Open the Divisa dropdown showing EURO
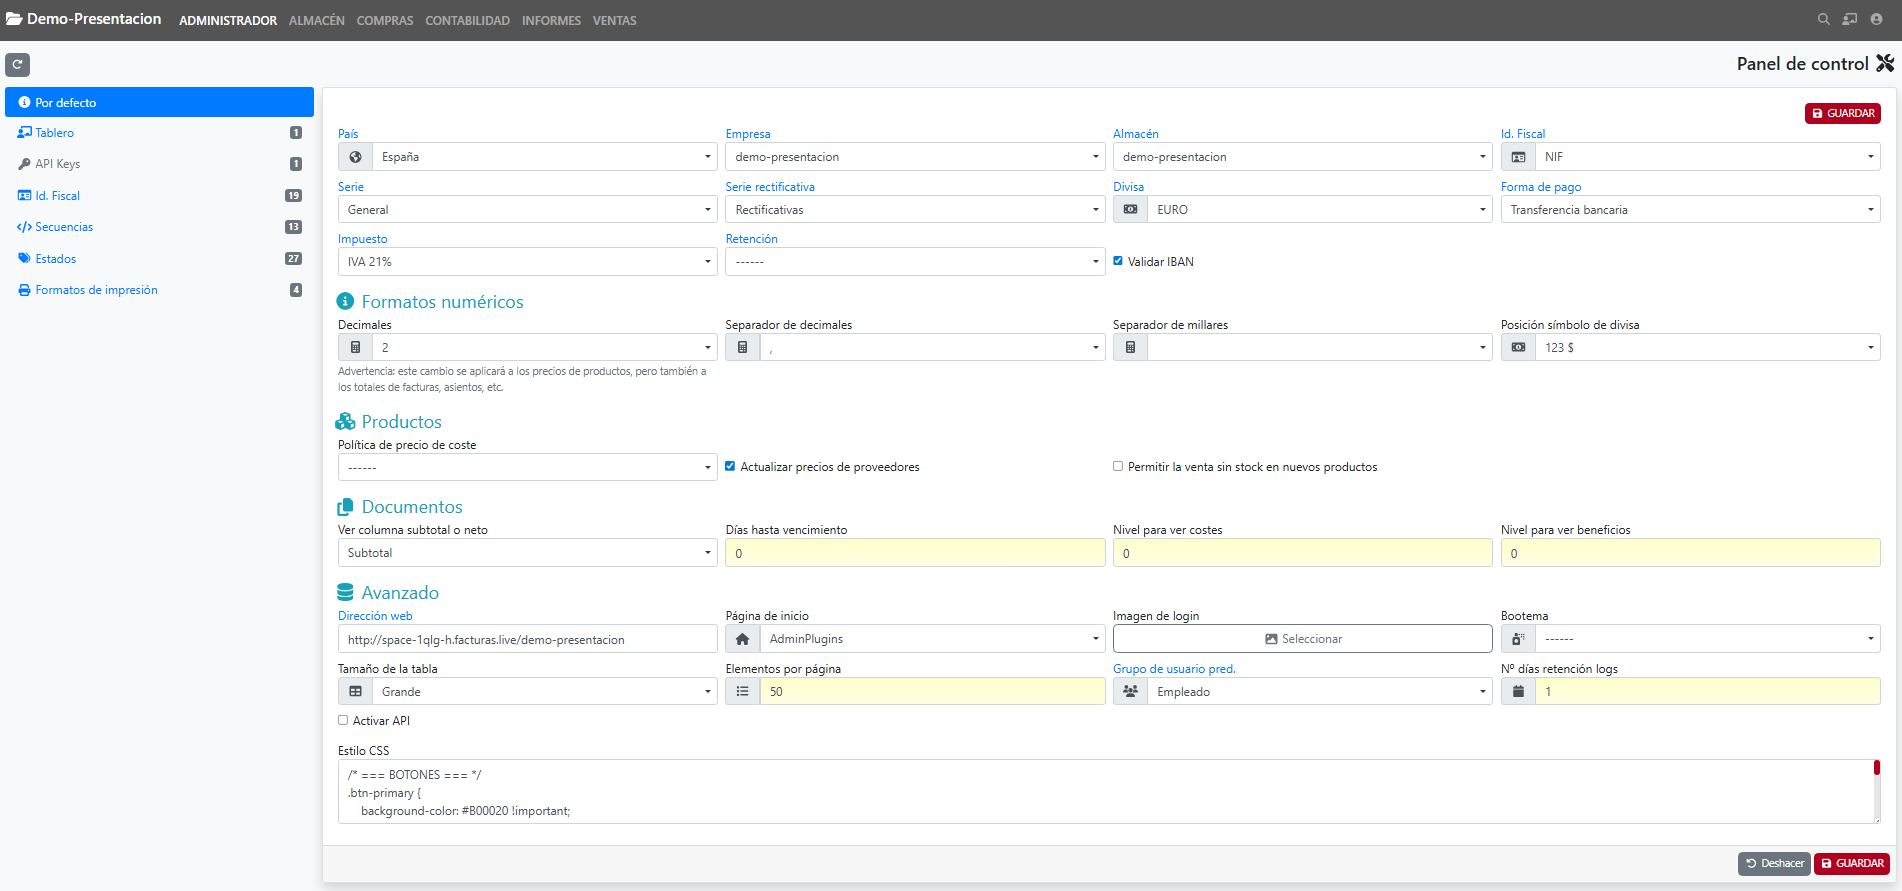This screenshot has height=891, width=1902. pyautogui.click(x=1318, y=210)
